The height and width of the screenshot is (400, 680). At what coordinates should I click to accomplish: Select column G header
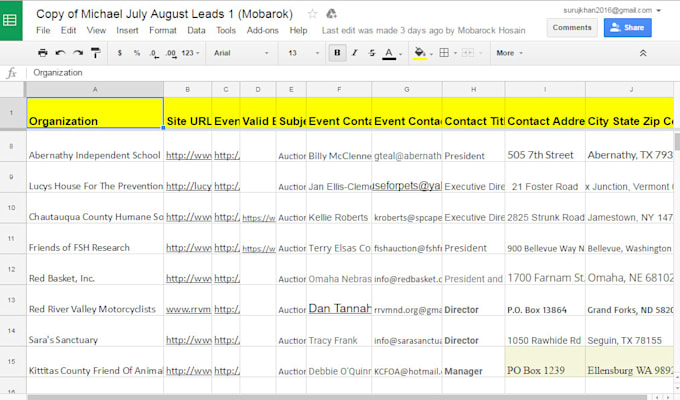click(407, 89)
